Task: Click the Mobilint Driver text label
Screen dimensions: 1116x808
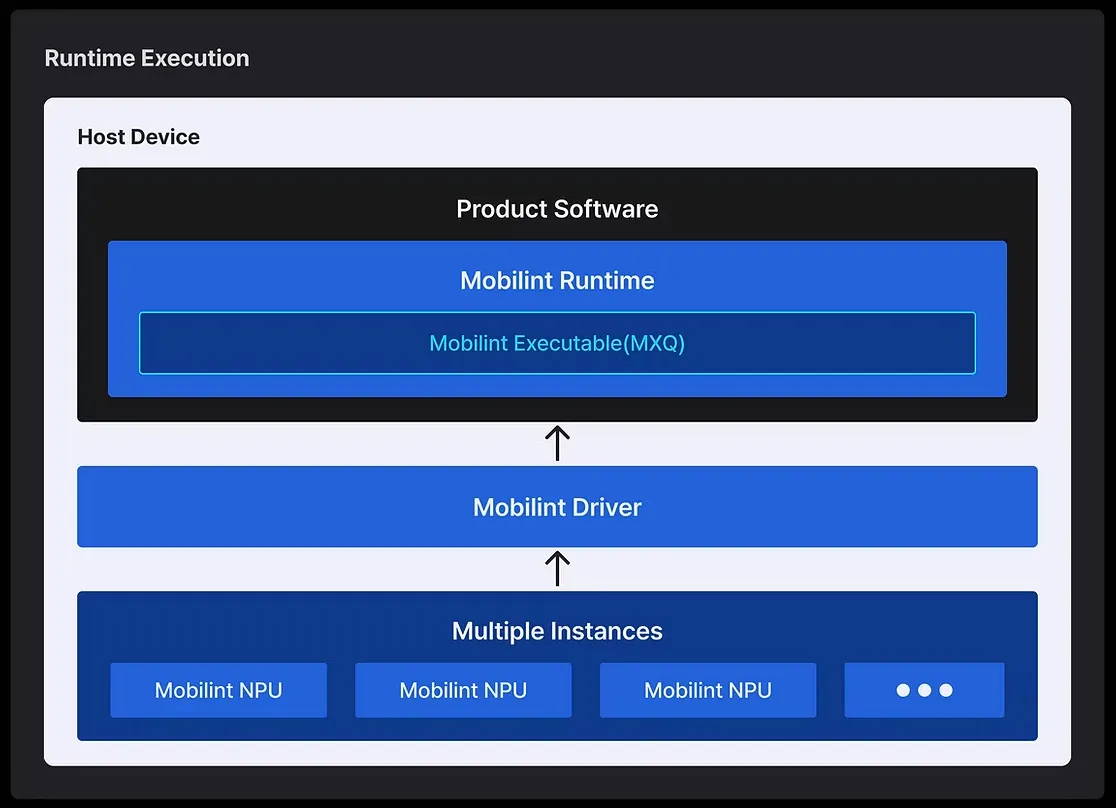Action: coord(557,507)
